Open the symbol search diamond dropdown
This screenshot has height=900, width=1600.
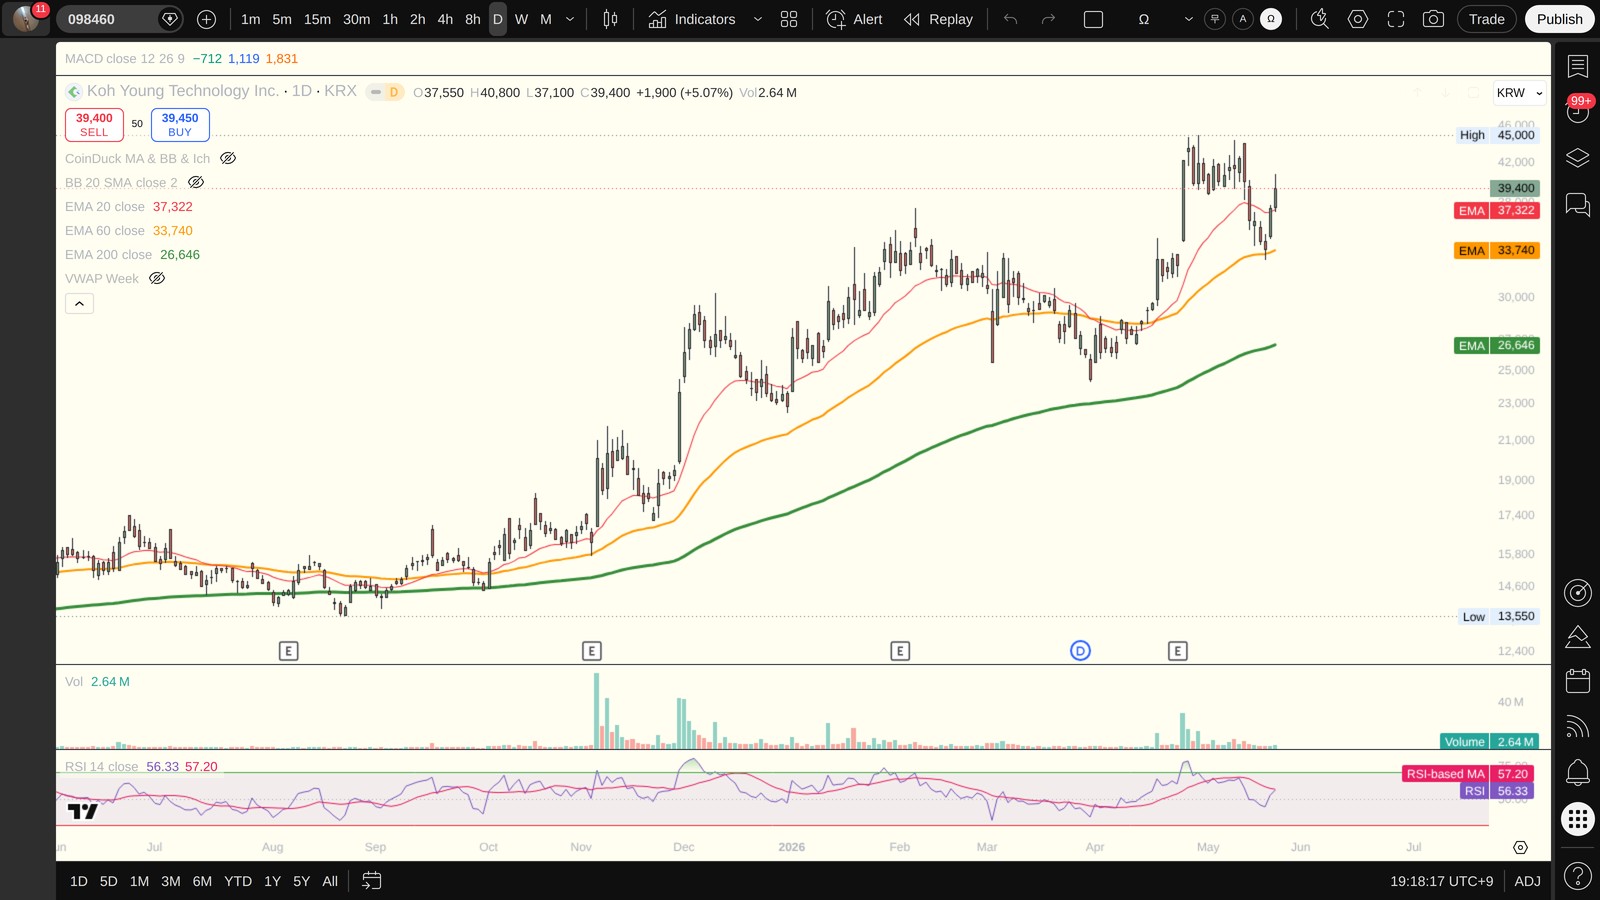click(170, 19)
